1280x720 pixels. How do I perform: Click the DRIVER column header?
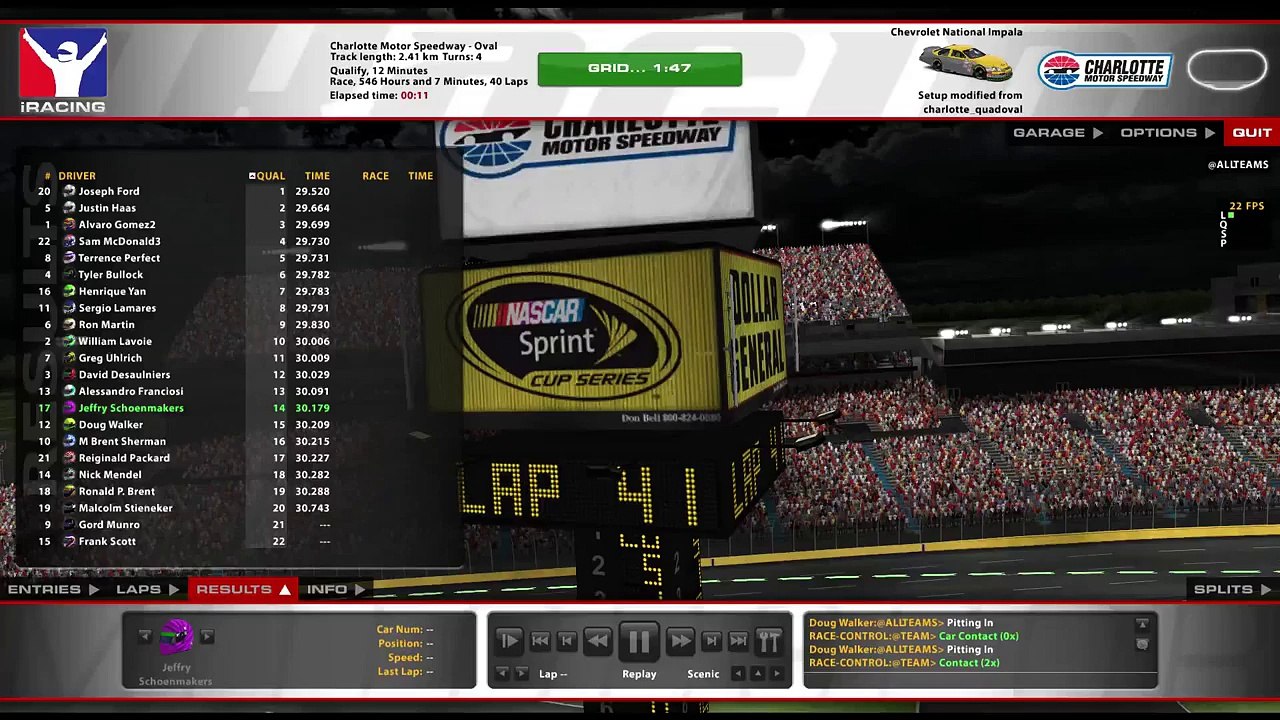pos(77,176)
